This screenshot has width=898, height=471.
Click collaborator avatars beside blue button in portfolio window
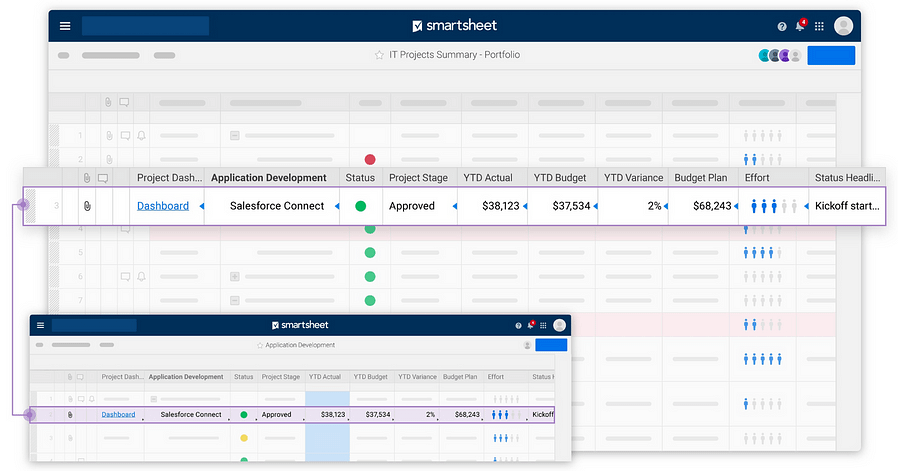pyautogui.click(x=779, y=56)
